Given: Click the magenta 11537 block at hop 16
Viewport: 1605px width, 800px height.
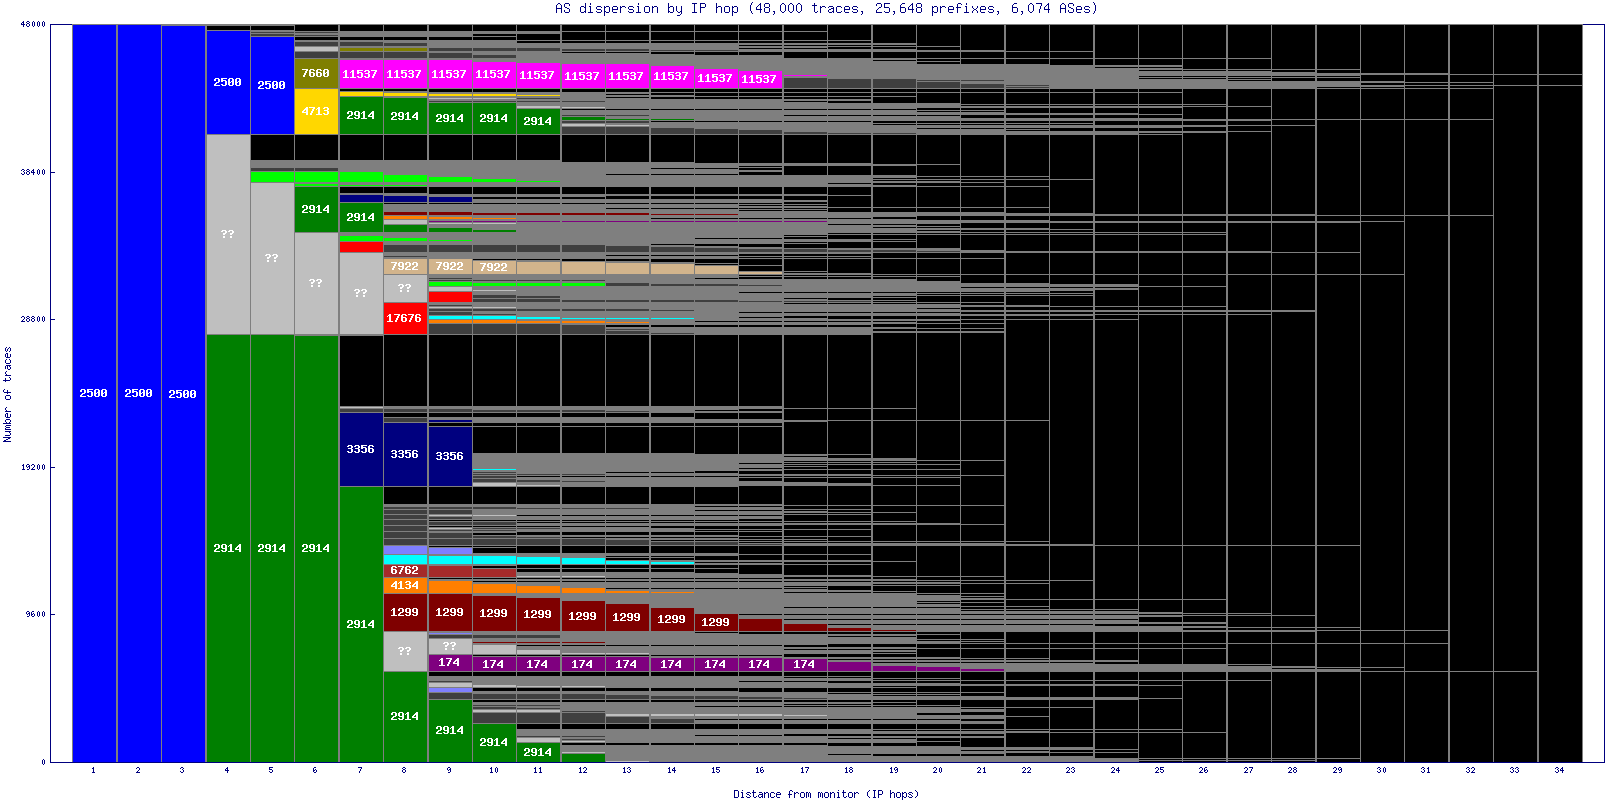Looking at the screenshot, I should 760,79.
